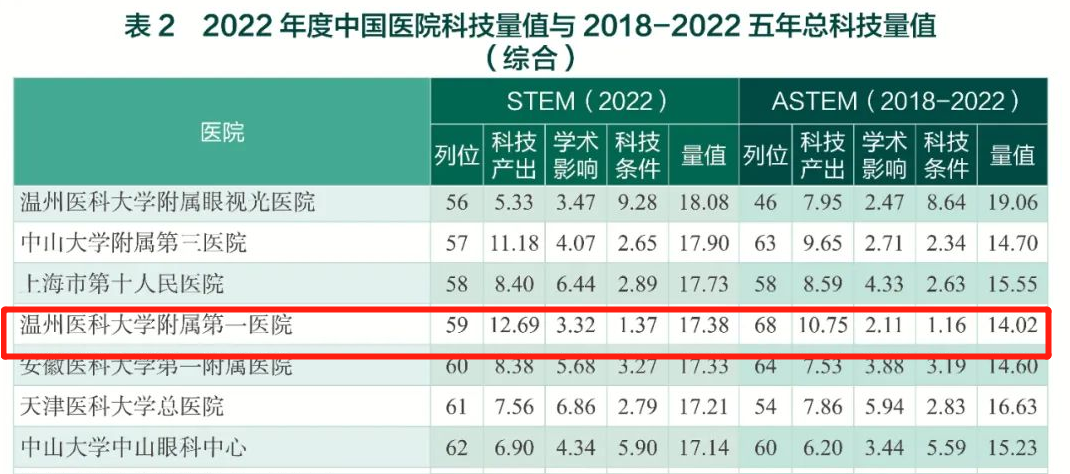Click the ASTEM (2018-2022) group header
Viewport: 1070px width, 474px height.
pos(893,101)
